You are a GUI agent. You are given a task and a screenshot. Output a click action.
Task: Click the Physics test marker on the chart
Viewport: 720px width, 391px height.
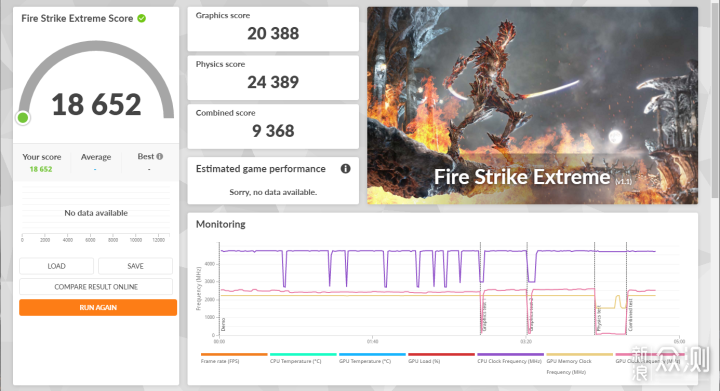(599, 318)
